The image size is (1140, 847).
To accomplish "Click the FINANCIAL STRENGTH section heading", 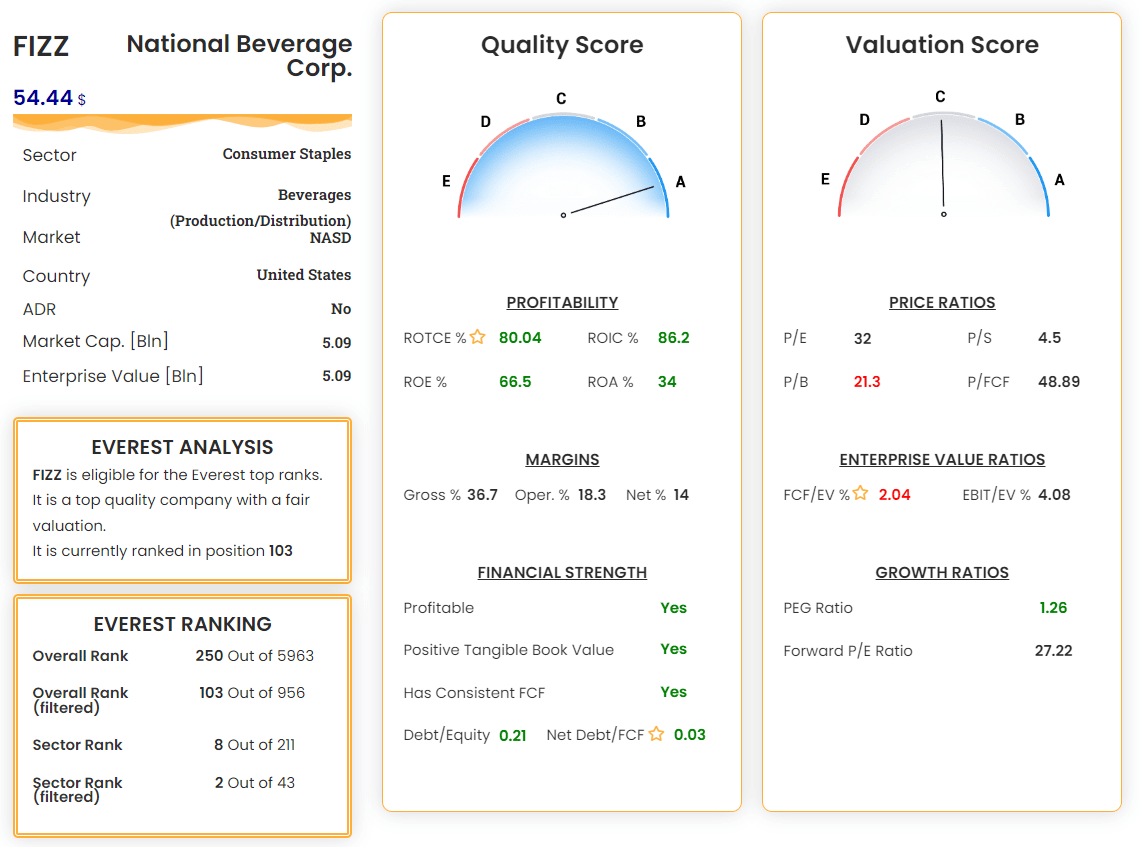I will [x=562, y=573].
